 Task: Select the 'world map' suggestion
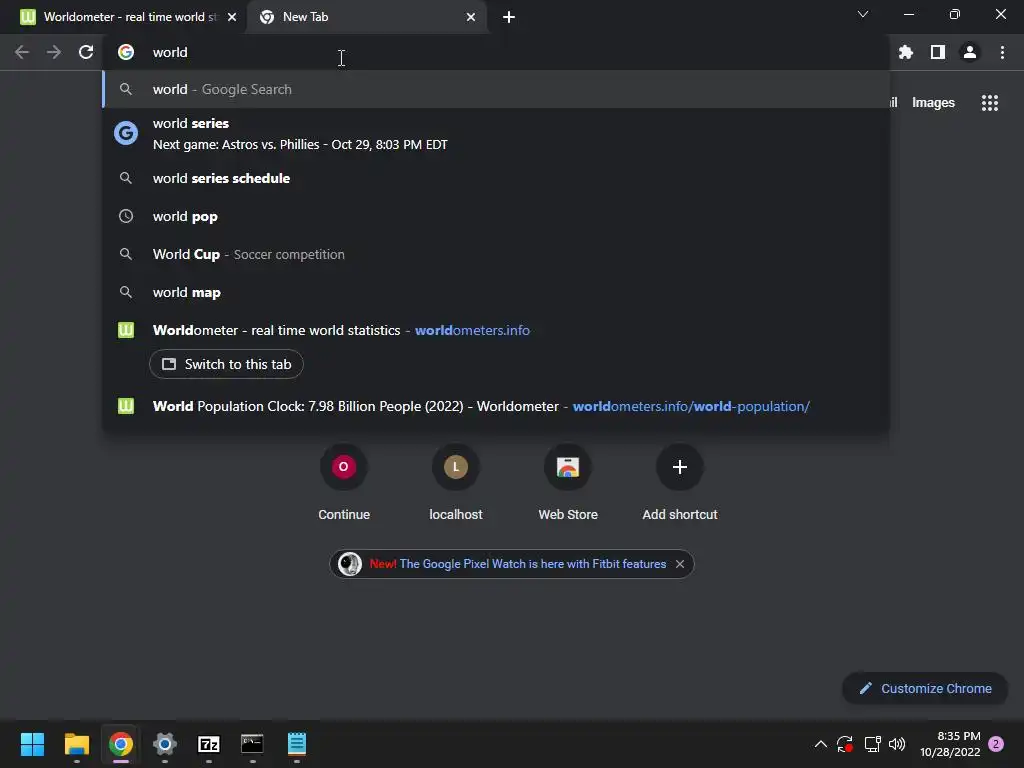click(x=496, y=292)
